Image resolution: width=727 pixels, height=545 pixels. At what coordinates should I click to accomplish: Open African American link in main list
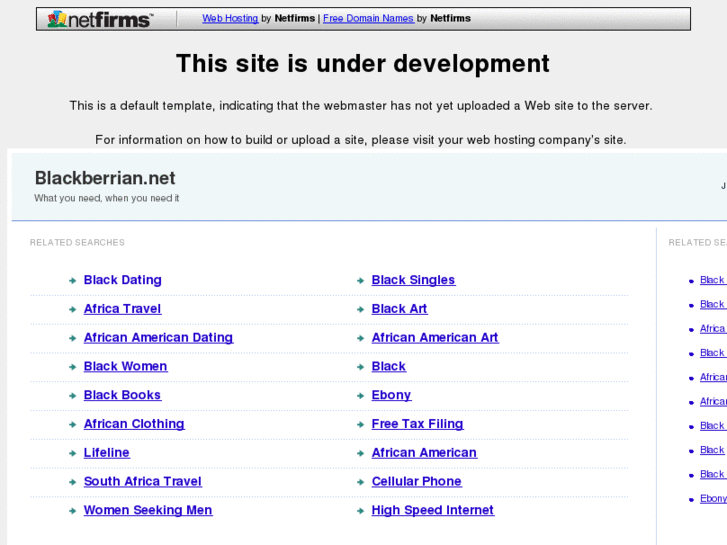pos(424,453)
